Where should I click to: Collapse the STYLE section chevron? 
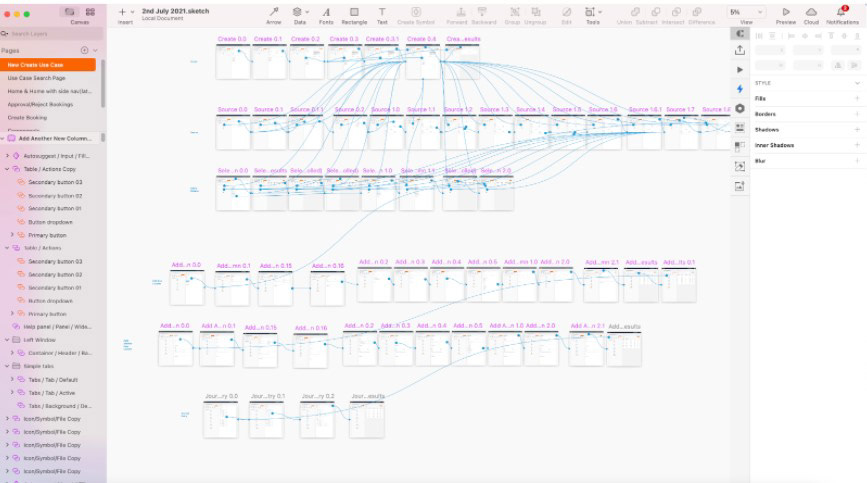pos(858,83)
